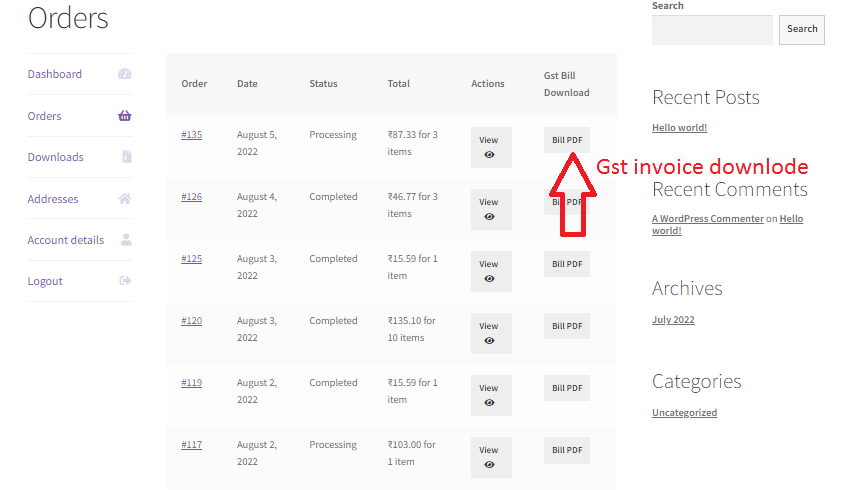Viewport: 864px width, 490px height.
Task: Open the Orders menu item
Action: (x=45, y=116)
